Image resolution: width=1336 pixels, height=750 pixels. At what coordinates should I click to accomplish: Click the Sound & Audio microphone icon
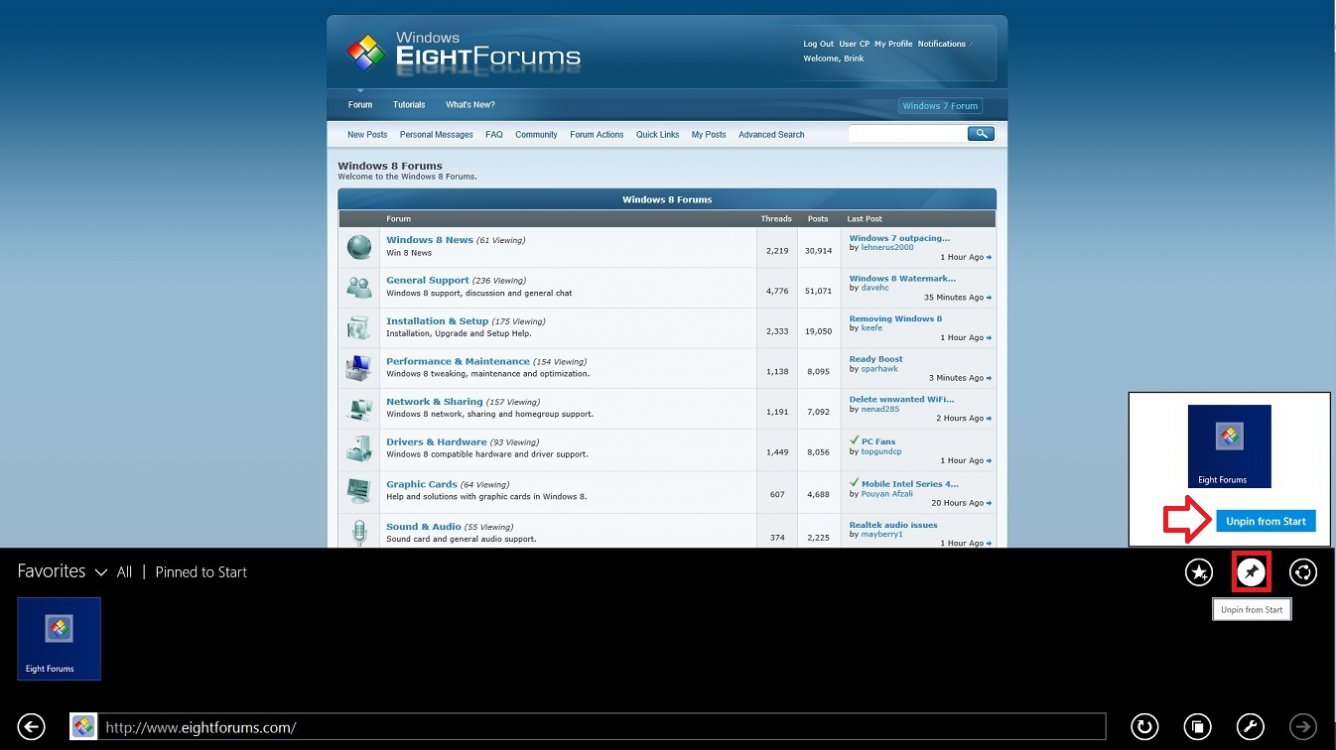pyautogui.click(x=359, y=531)
